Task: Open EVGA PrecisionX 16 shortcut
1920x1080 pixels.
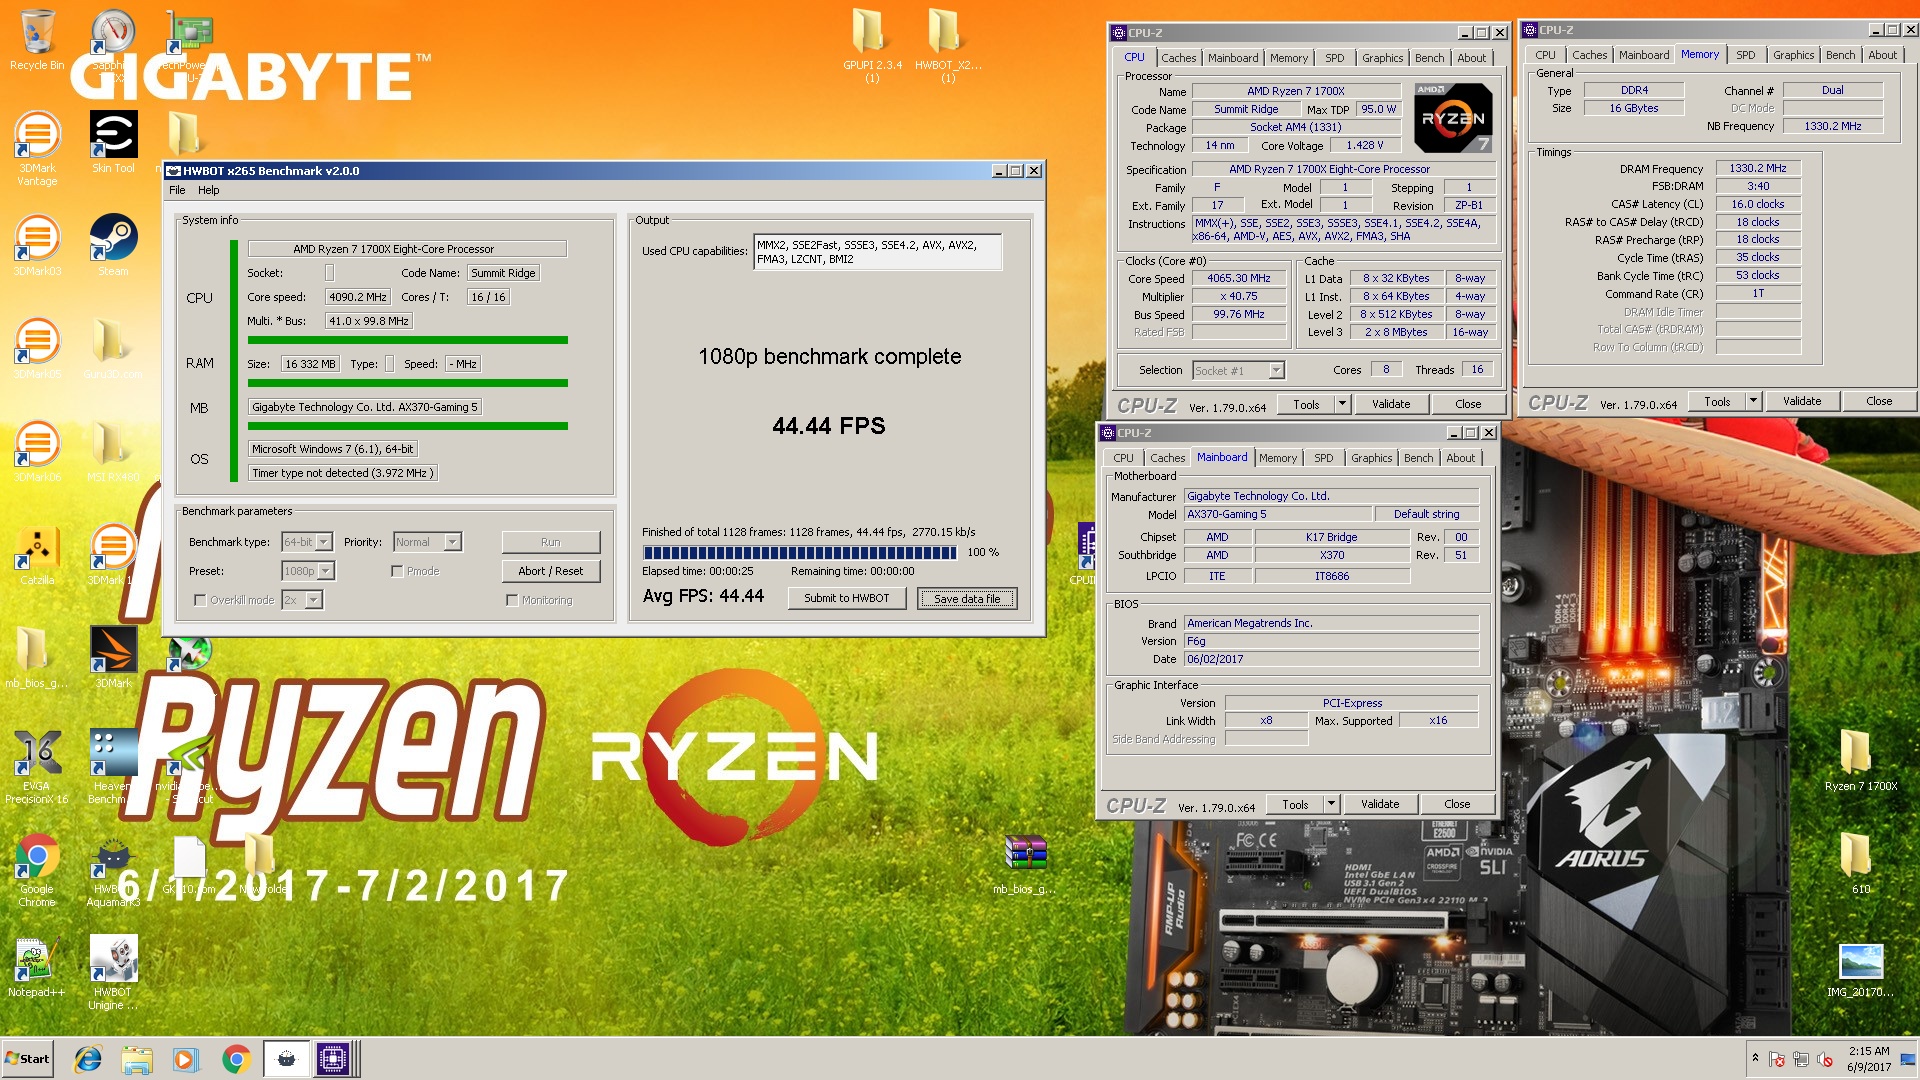Action: coord(37,767)
